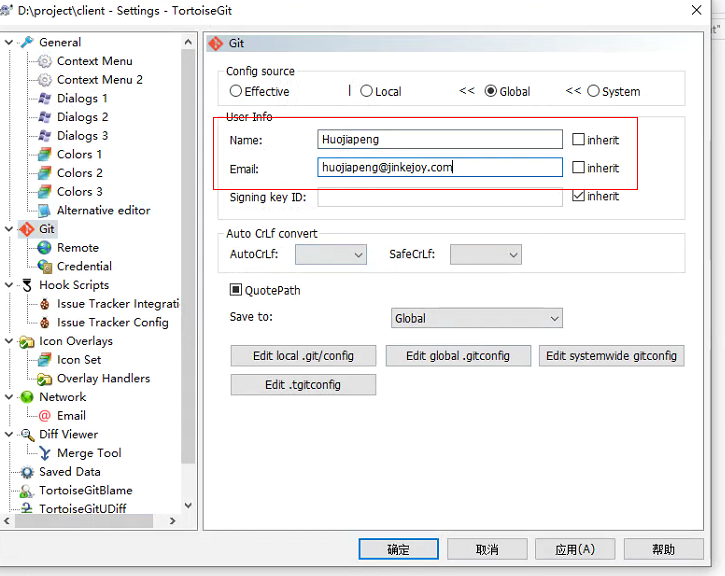Click the 帮助 Help button

[x=664, y=549]
